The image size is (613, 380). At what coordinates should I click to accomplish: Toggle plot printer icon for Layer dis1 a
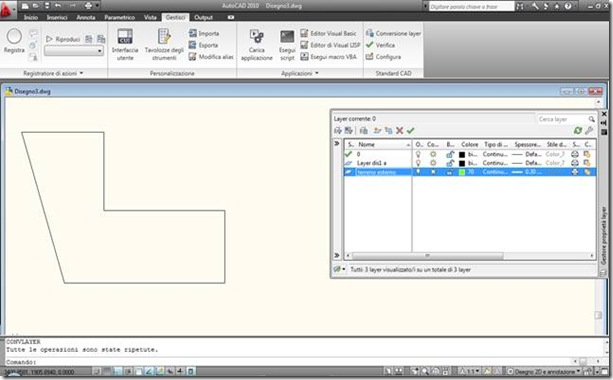[x=575, y=163]
